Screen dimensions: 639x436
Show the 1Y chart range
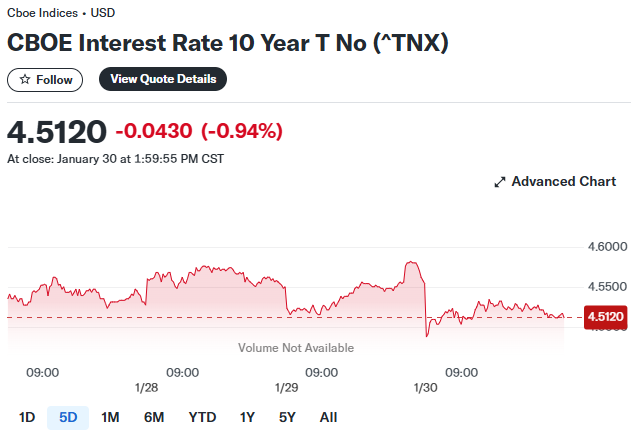click(x=246, y=417)
